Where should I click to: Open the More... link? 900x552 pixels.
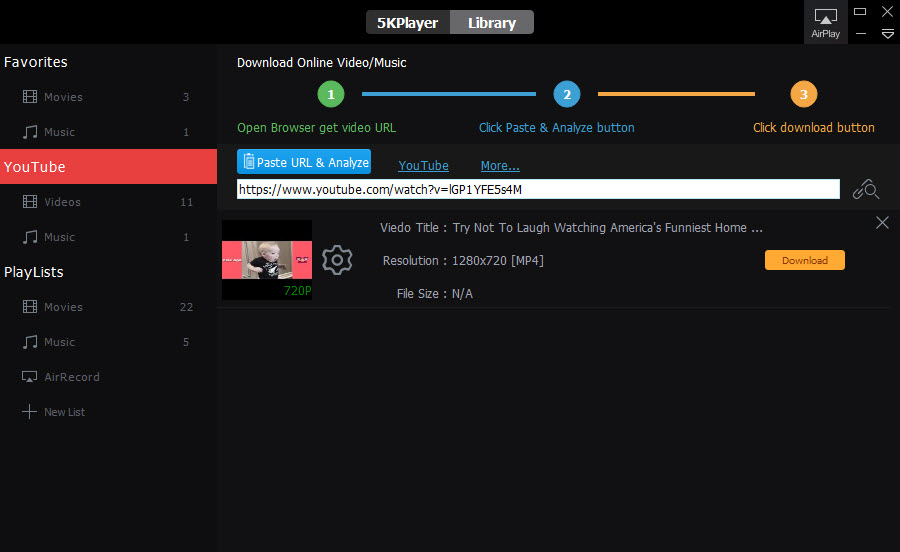coord(500,166)
